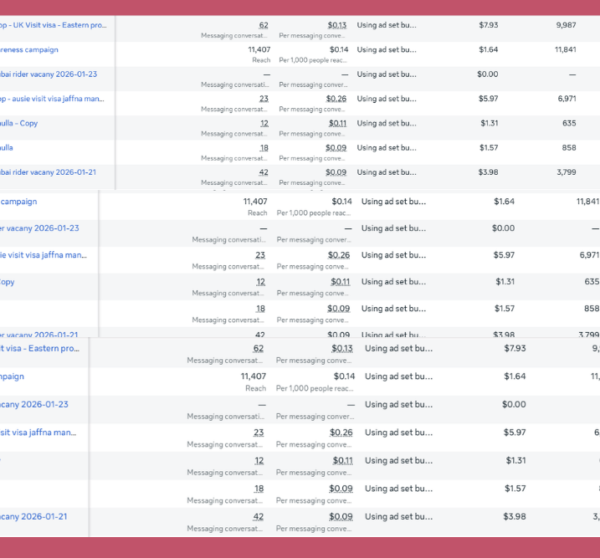Screen dimensions: 600x558
Task: Open the 'opy' campaign link in the middle table
Action: [7, 282]
